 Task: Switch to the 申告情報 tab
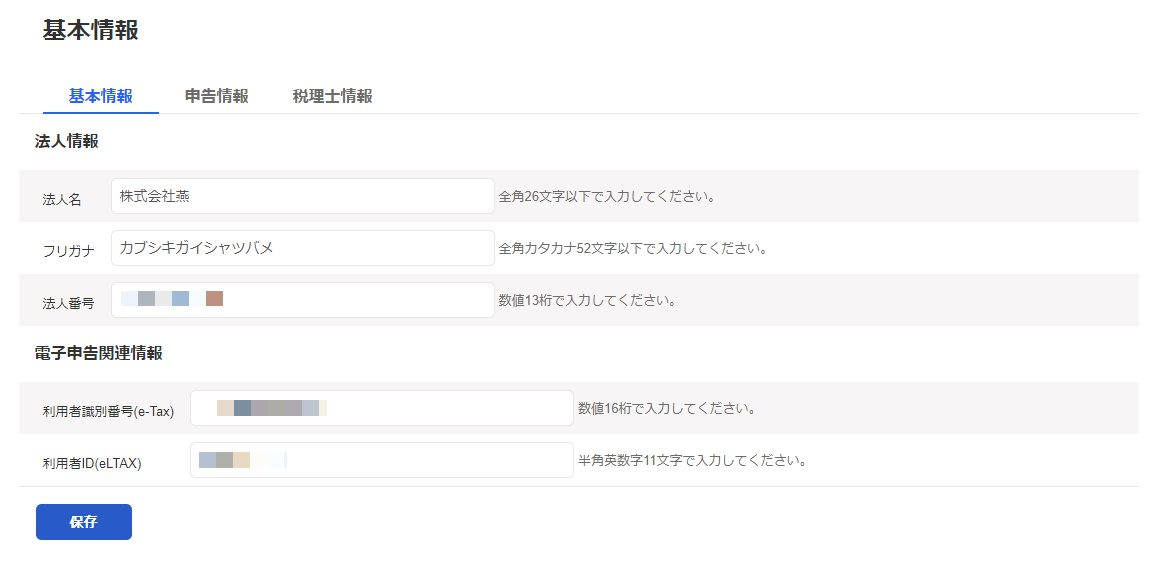pos(216,96)
